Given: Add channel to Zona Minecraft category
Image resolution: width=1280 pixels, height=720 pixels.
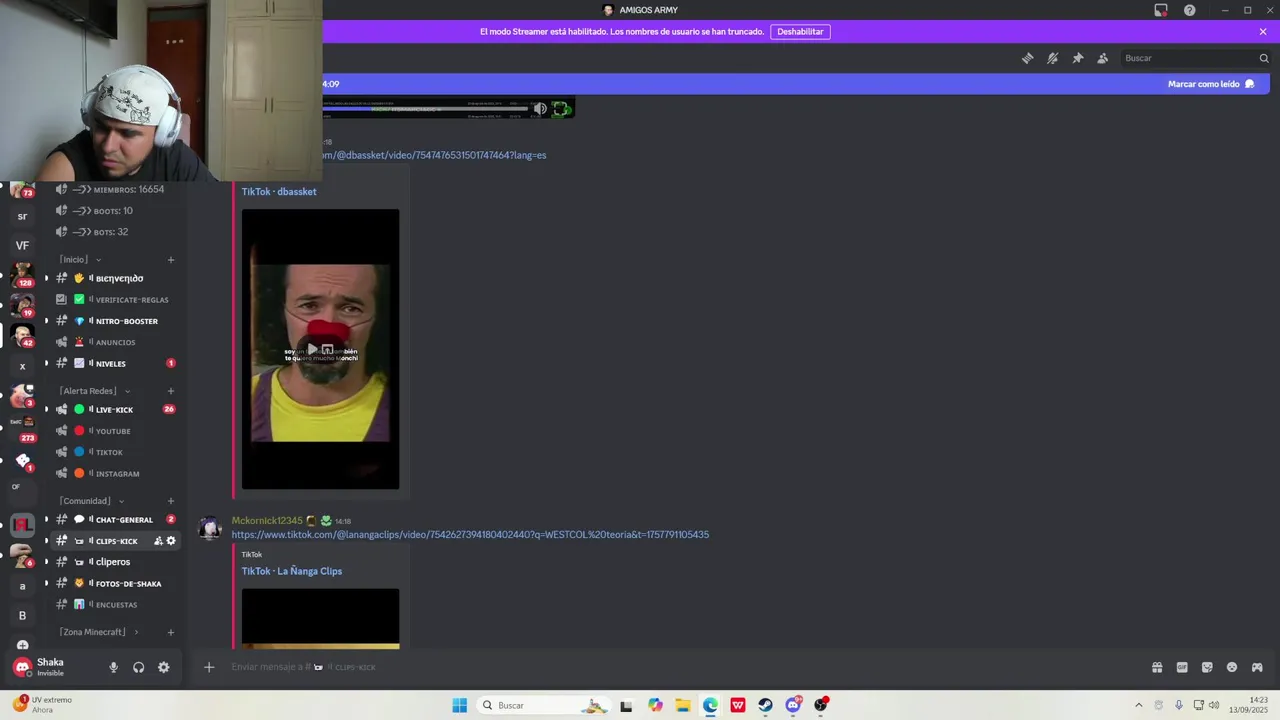Looking at the screenshot, I should [x=171, y=632].
